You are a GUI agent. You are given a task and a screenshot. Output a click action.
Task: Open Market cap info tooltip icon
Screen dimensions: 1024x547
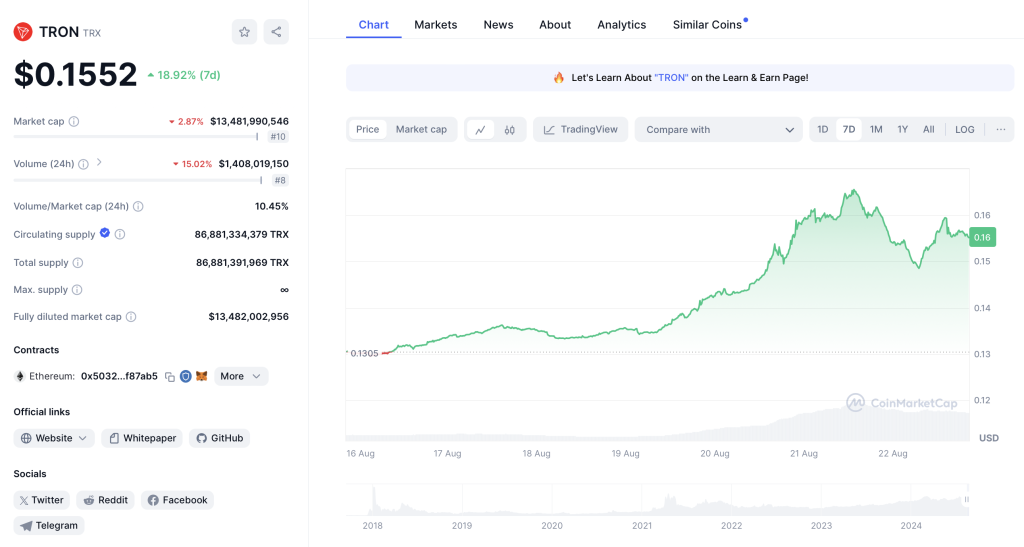click(74, 121)
